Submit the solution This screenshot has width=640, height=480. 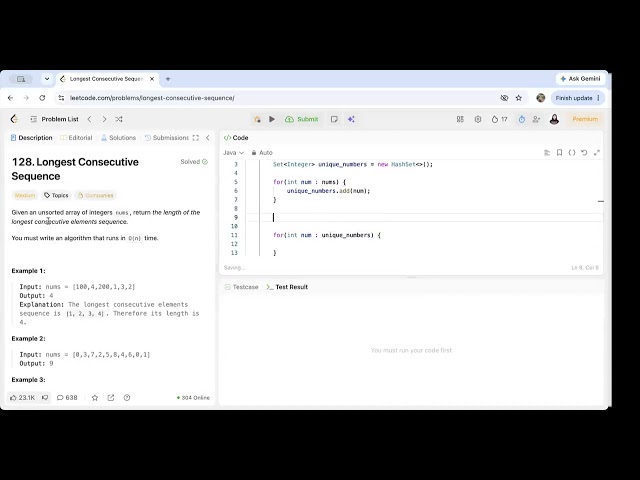[302, 119]
